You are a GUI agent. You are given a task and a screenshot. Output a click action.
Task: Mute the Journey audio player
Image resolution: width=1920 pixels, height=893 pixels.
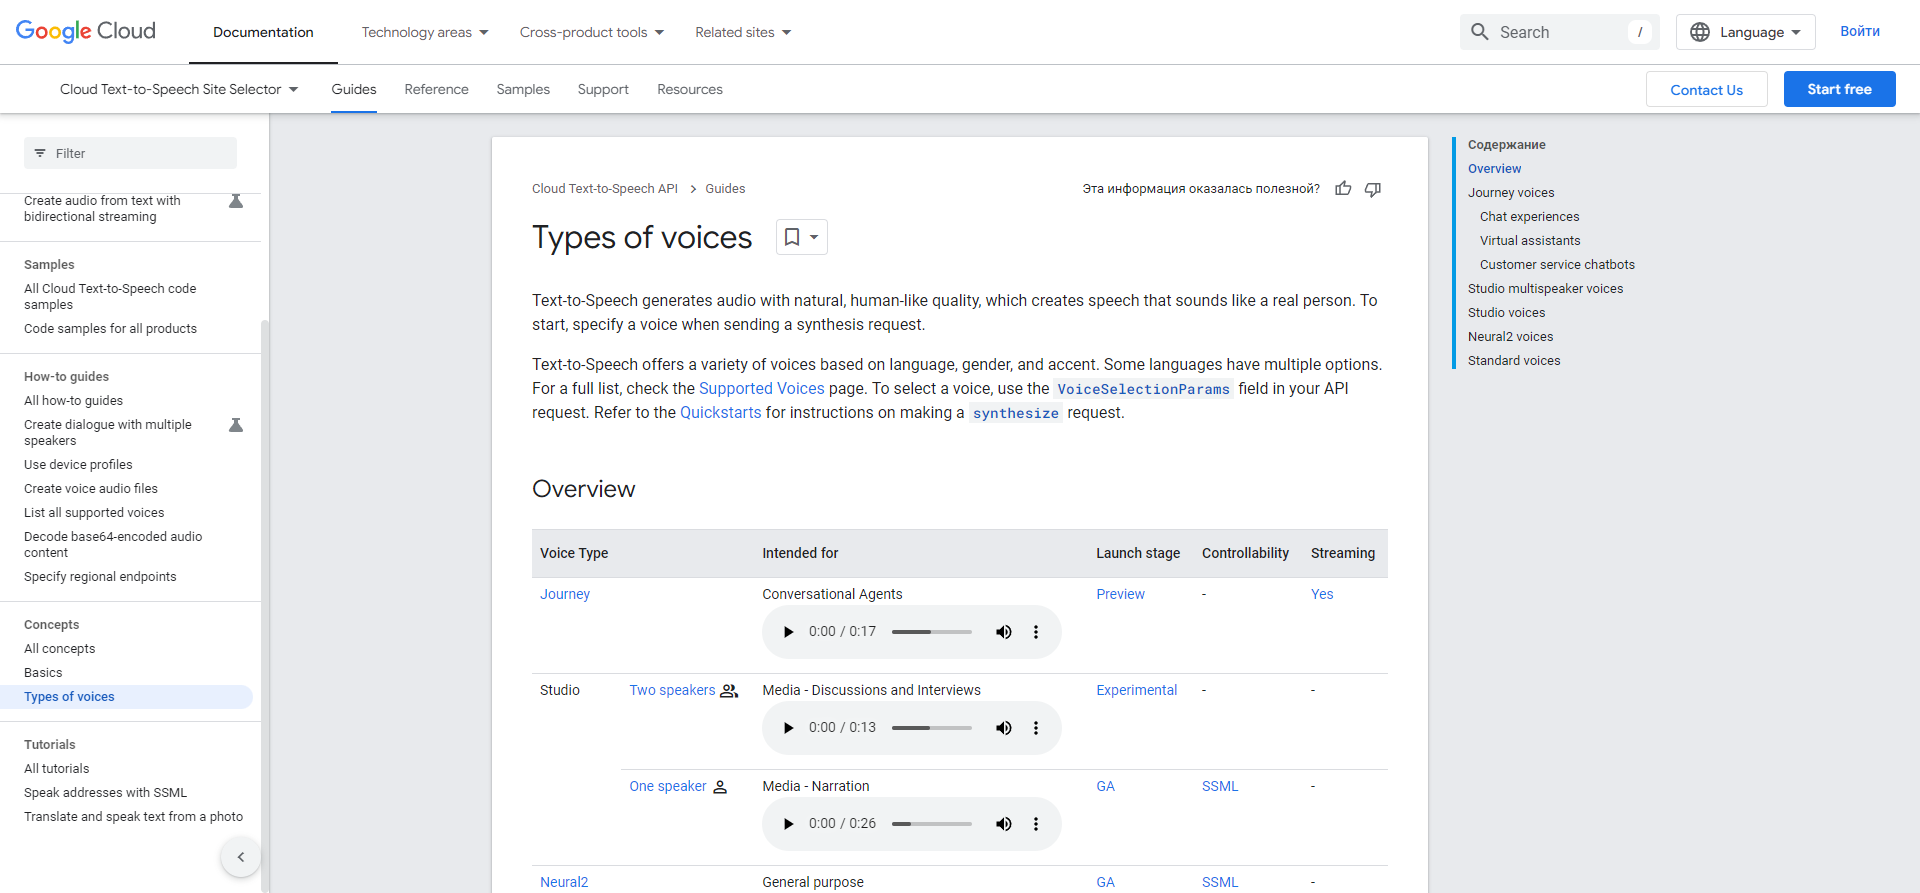(1003, 632)
